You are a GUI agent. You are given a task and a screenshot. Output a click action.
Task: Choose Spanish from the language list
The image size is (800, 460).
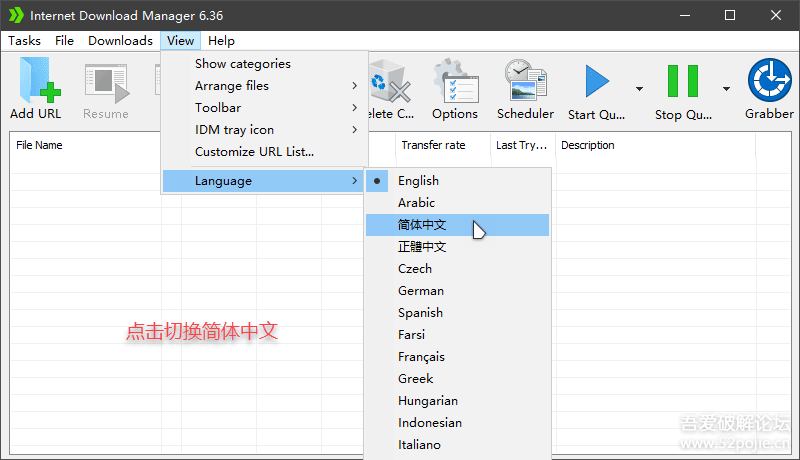pos(458,312)
